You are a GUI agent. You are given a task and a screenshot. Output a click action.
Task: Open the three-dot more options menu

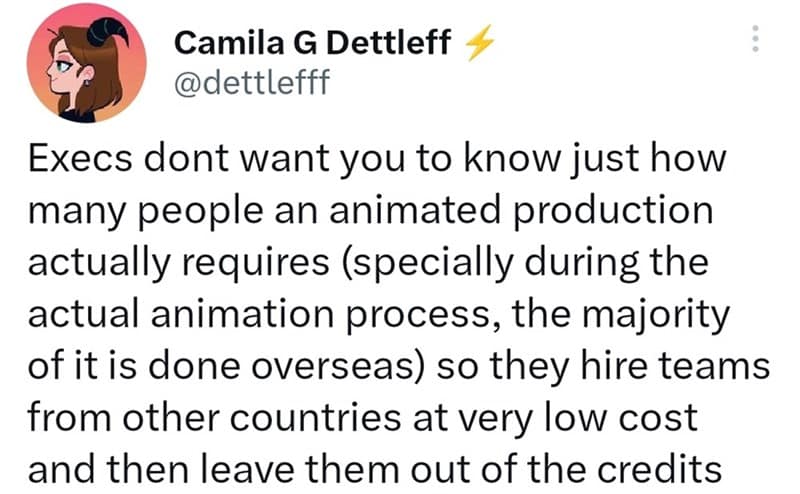(756, 39)
